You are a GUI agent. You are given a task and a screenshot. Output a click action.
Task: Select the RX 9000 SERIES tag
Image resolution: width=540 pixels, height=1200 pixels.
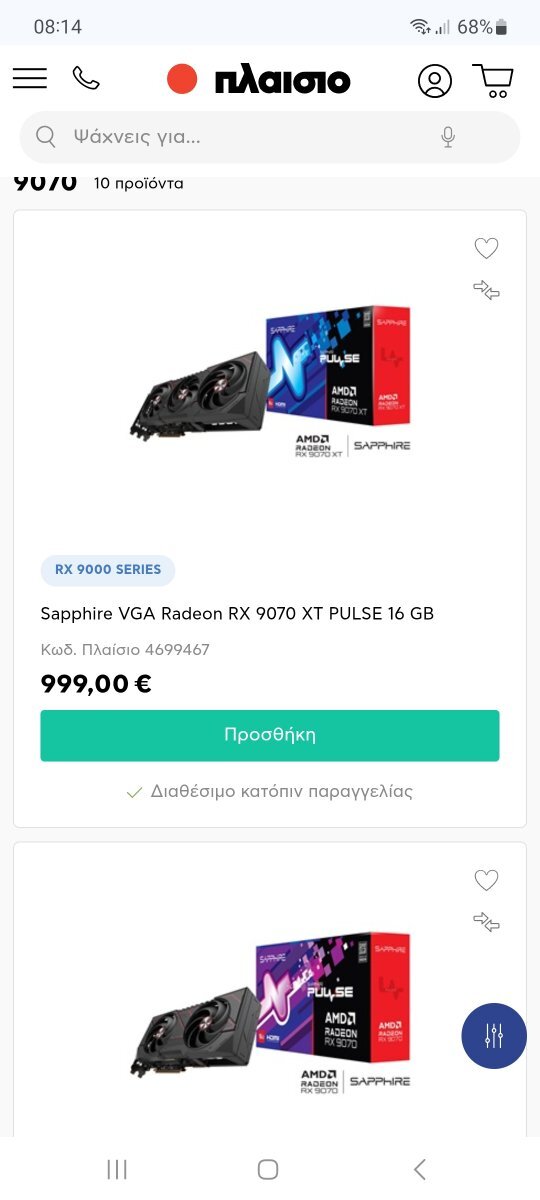(108, 570)
